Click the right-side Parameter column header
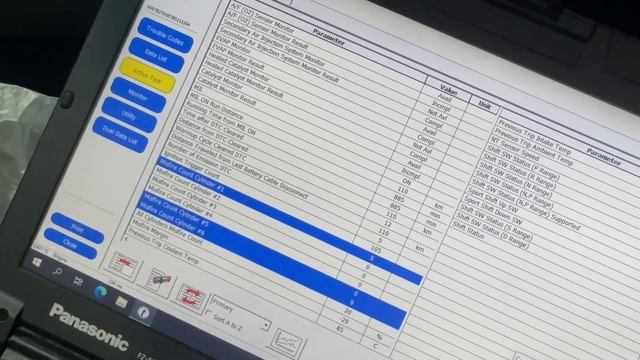 click(604, 157)
